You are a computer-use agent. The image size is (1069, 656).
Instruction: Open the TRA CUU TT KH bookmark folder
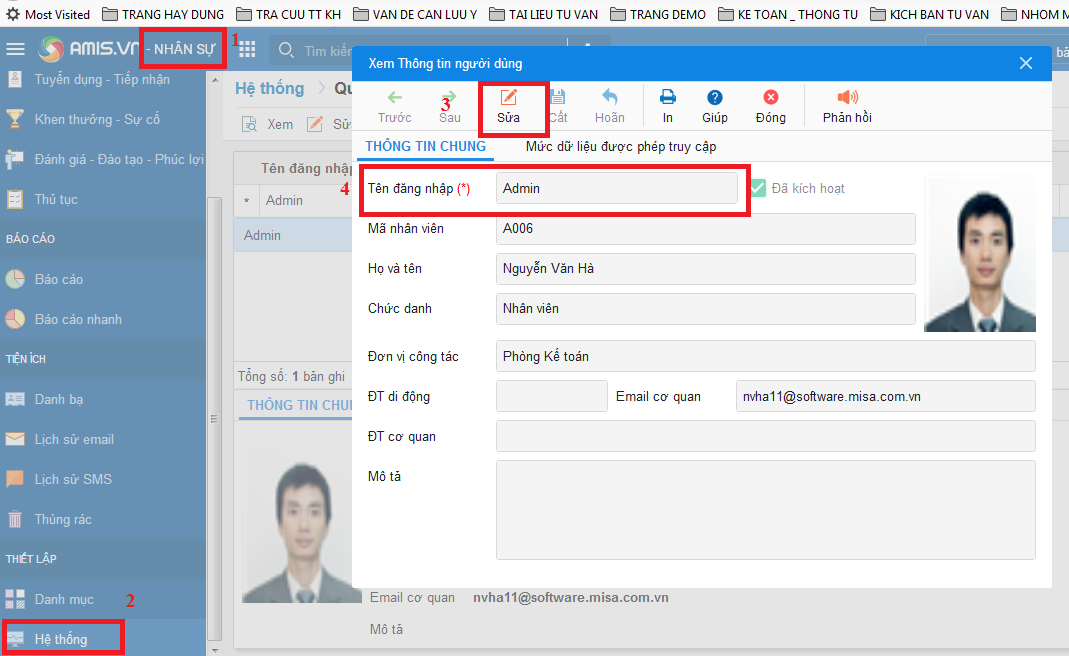pos(288,14)
